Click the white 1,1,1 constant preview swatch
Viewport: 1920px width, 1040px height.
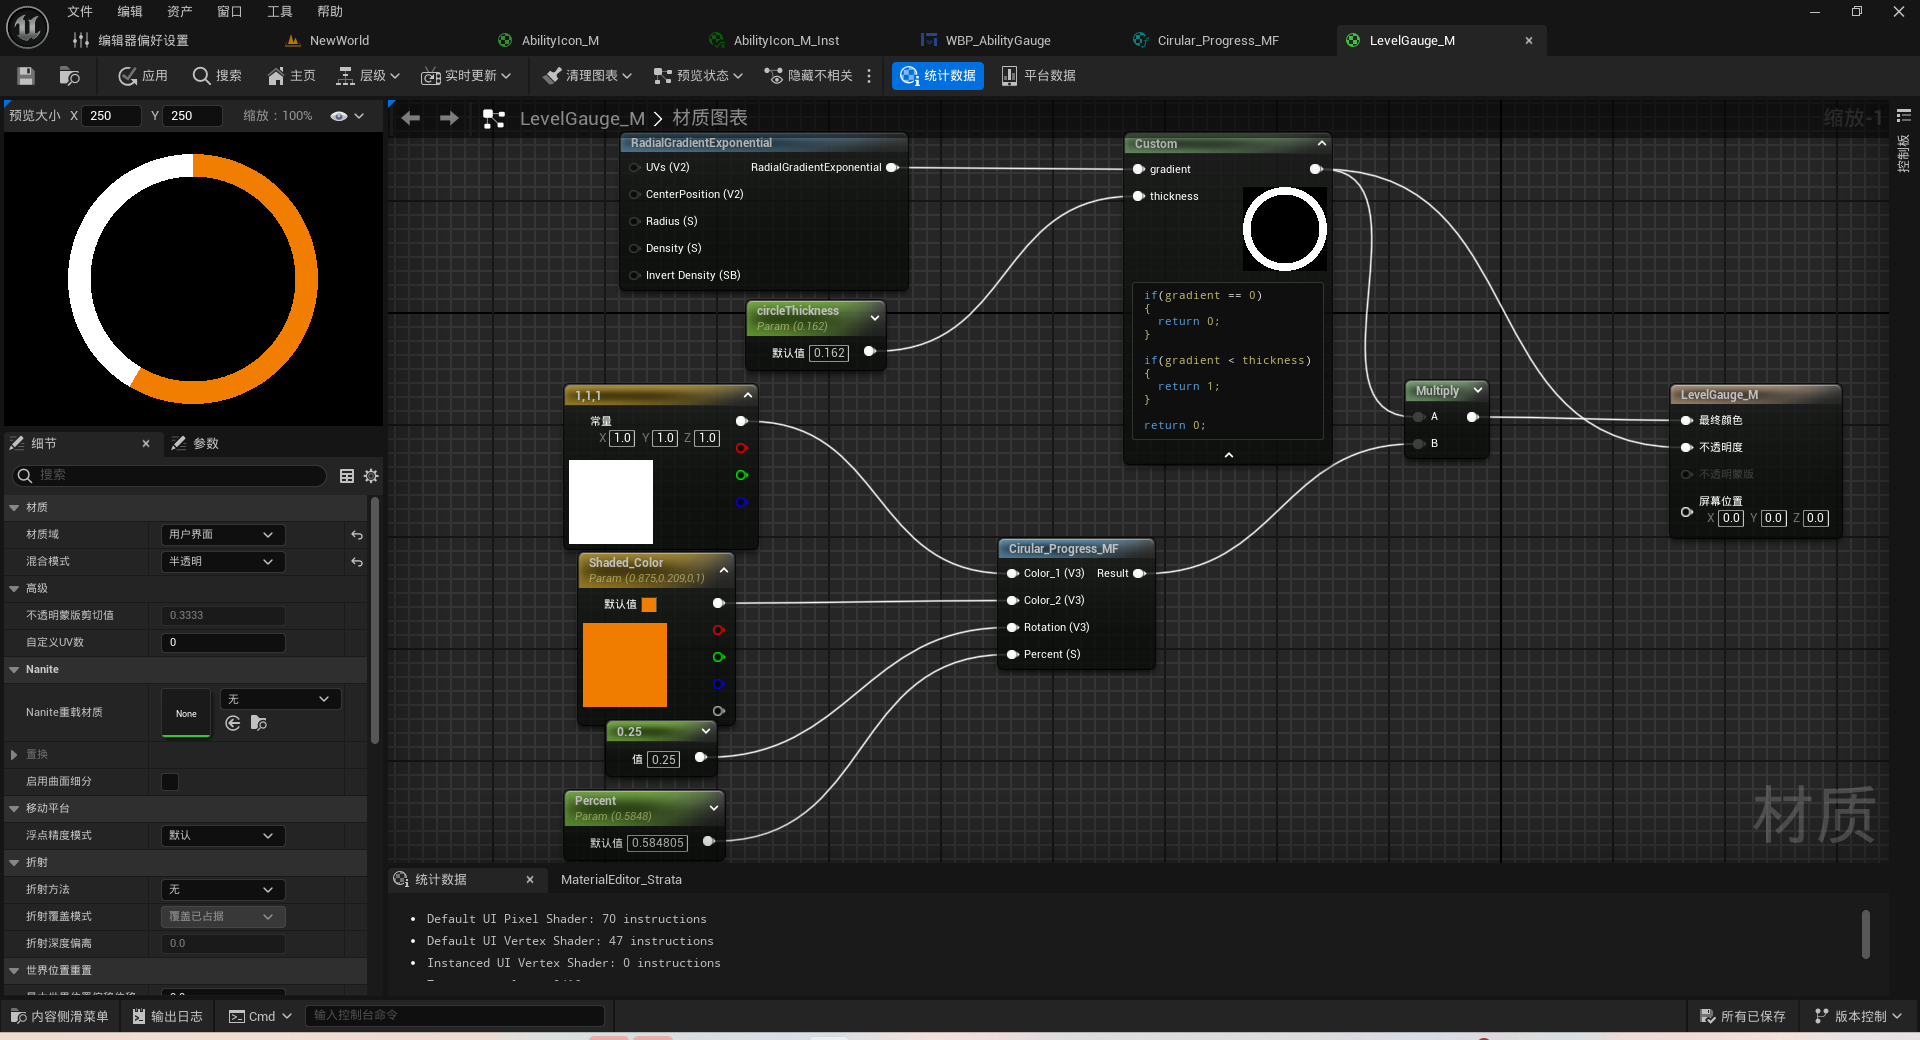[611, 501]
